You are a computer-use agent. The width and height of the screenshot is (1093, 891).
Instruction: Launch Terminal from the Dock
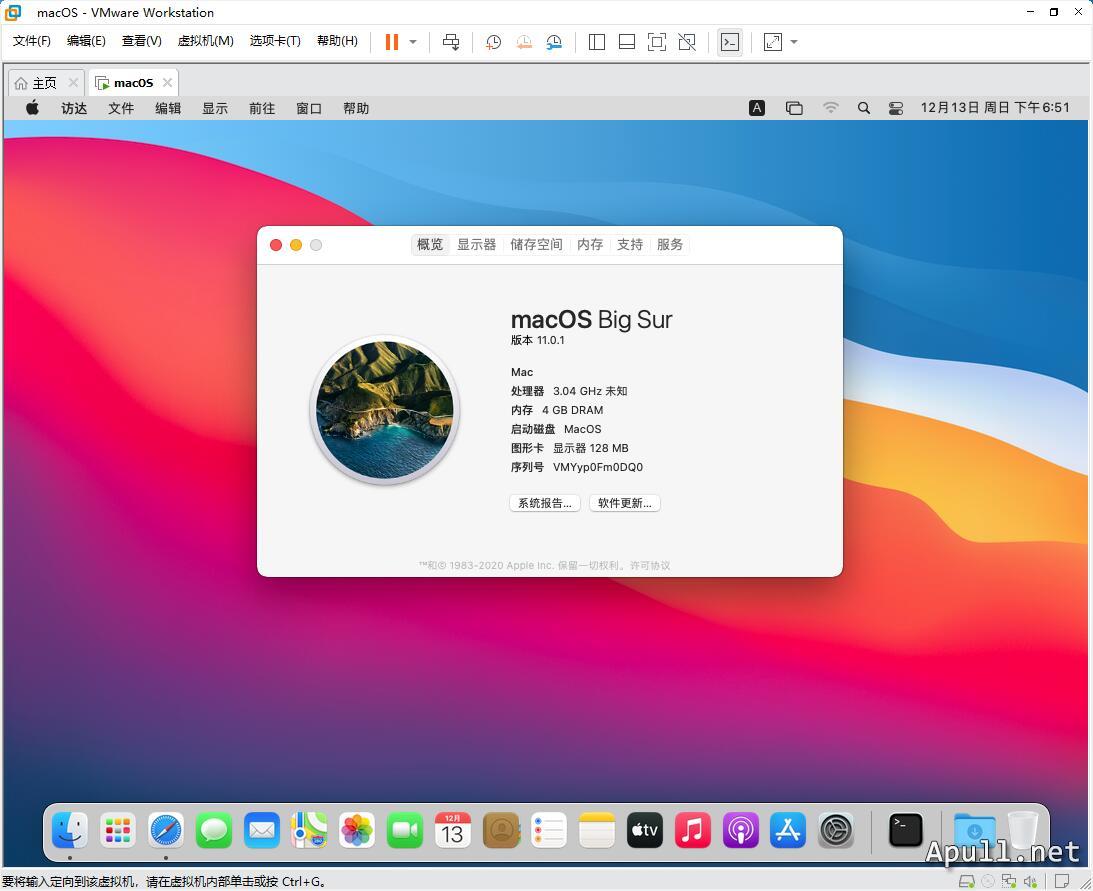tap(905, 830)
